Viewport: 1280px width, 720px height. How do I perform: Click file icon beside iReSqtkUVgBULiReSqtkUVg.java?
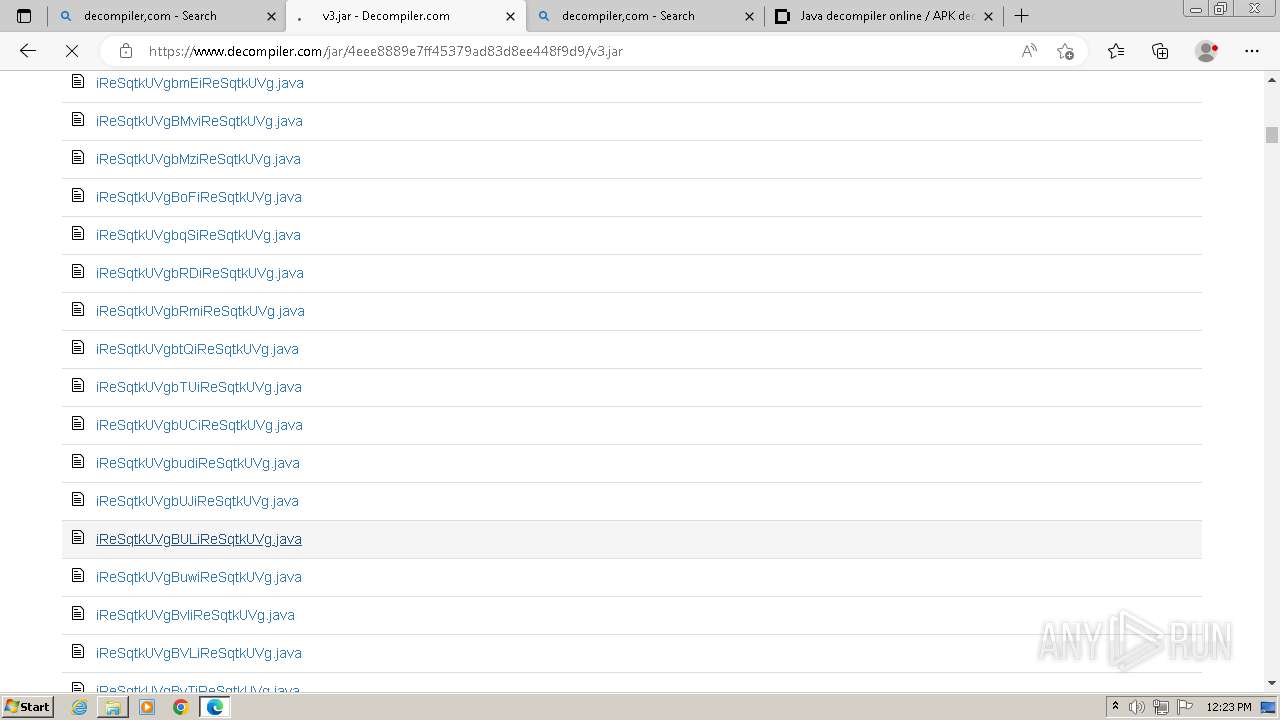(78, 538)
